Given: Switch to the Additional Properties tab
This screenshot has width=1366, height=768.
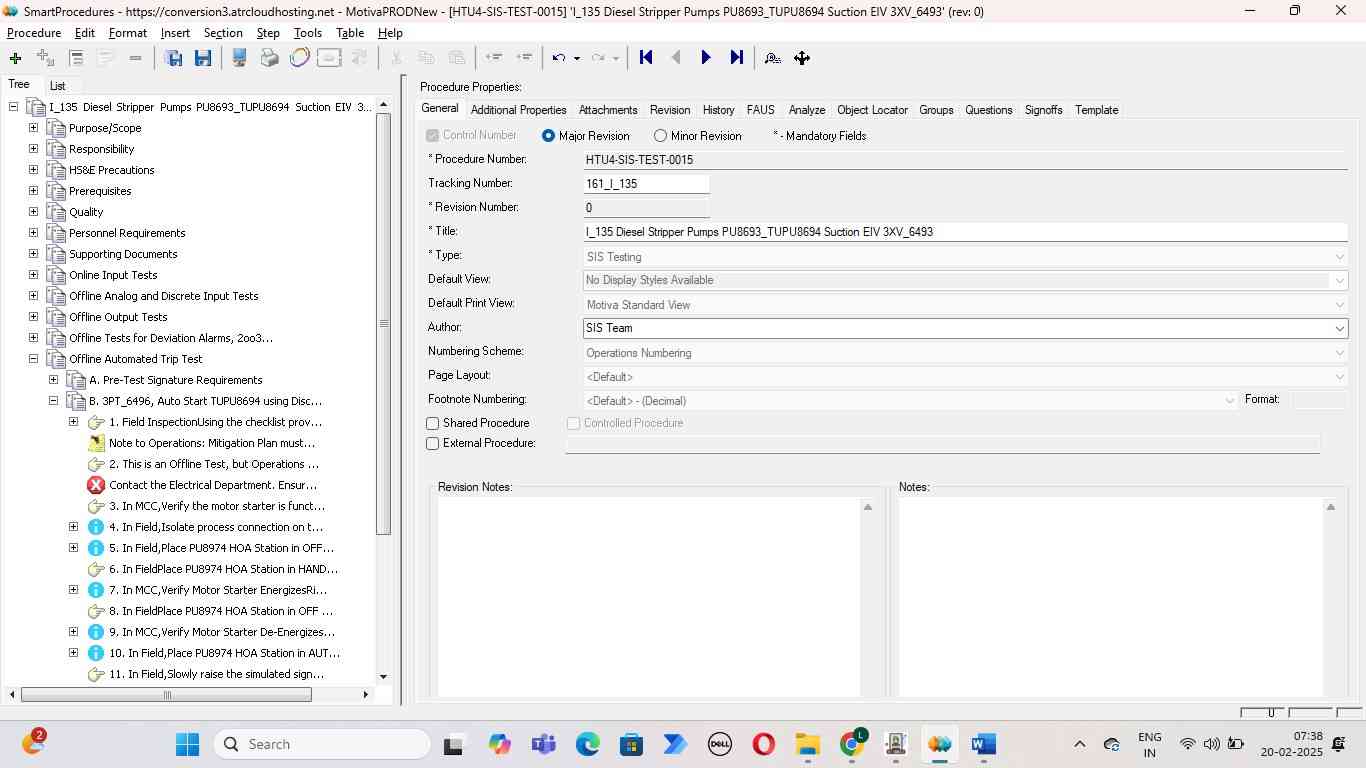Looking at the screenshot, I should [518, 110].
